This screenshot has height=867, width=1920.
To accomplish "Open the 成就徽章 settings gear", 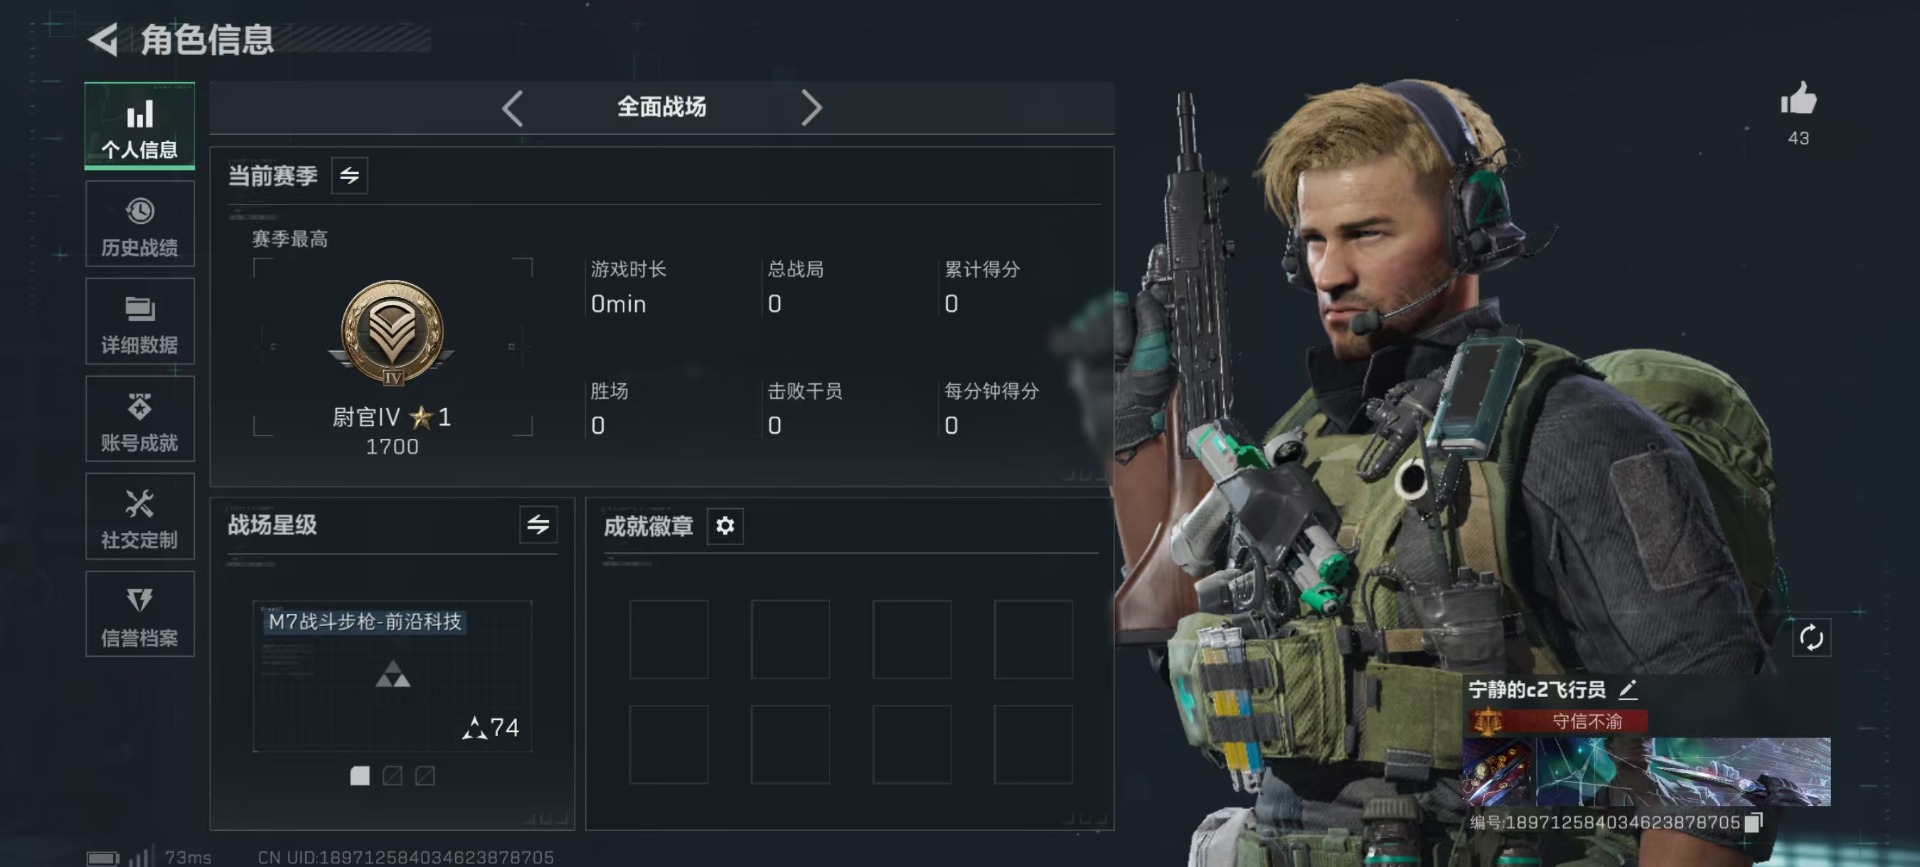I will pyautogui.click(x=725, y=526).
